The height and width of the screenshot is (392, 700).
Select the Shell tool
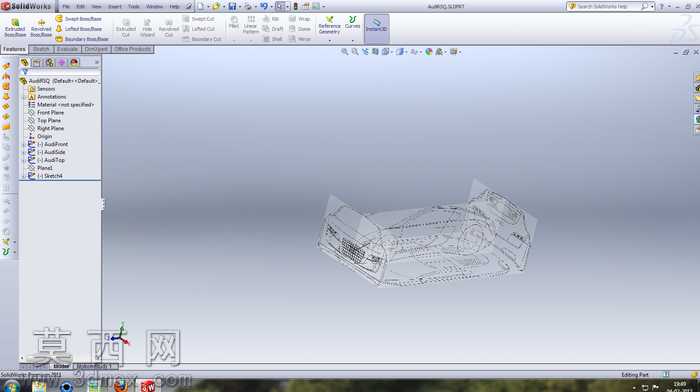[x=272, y=39]
